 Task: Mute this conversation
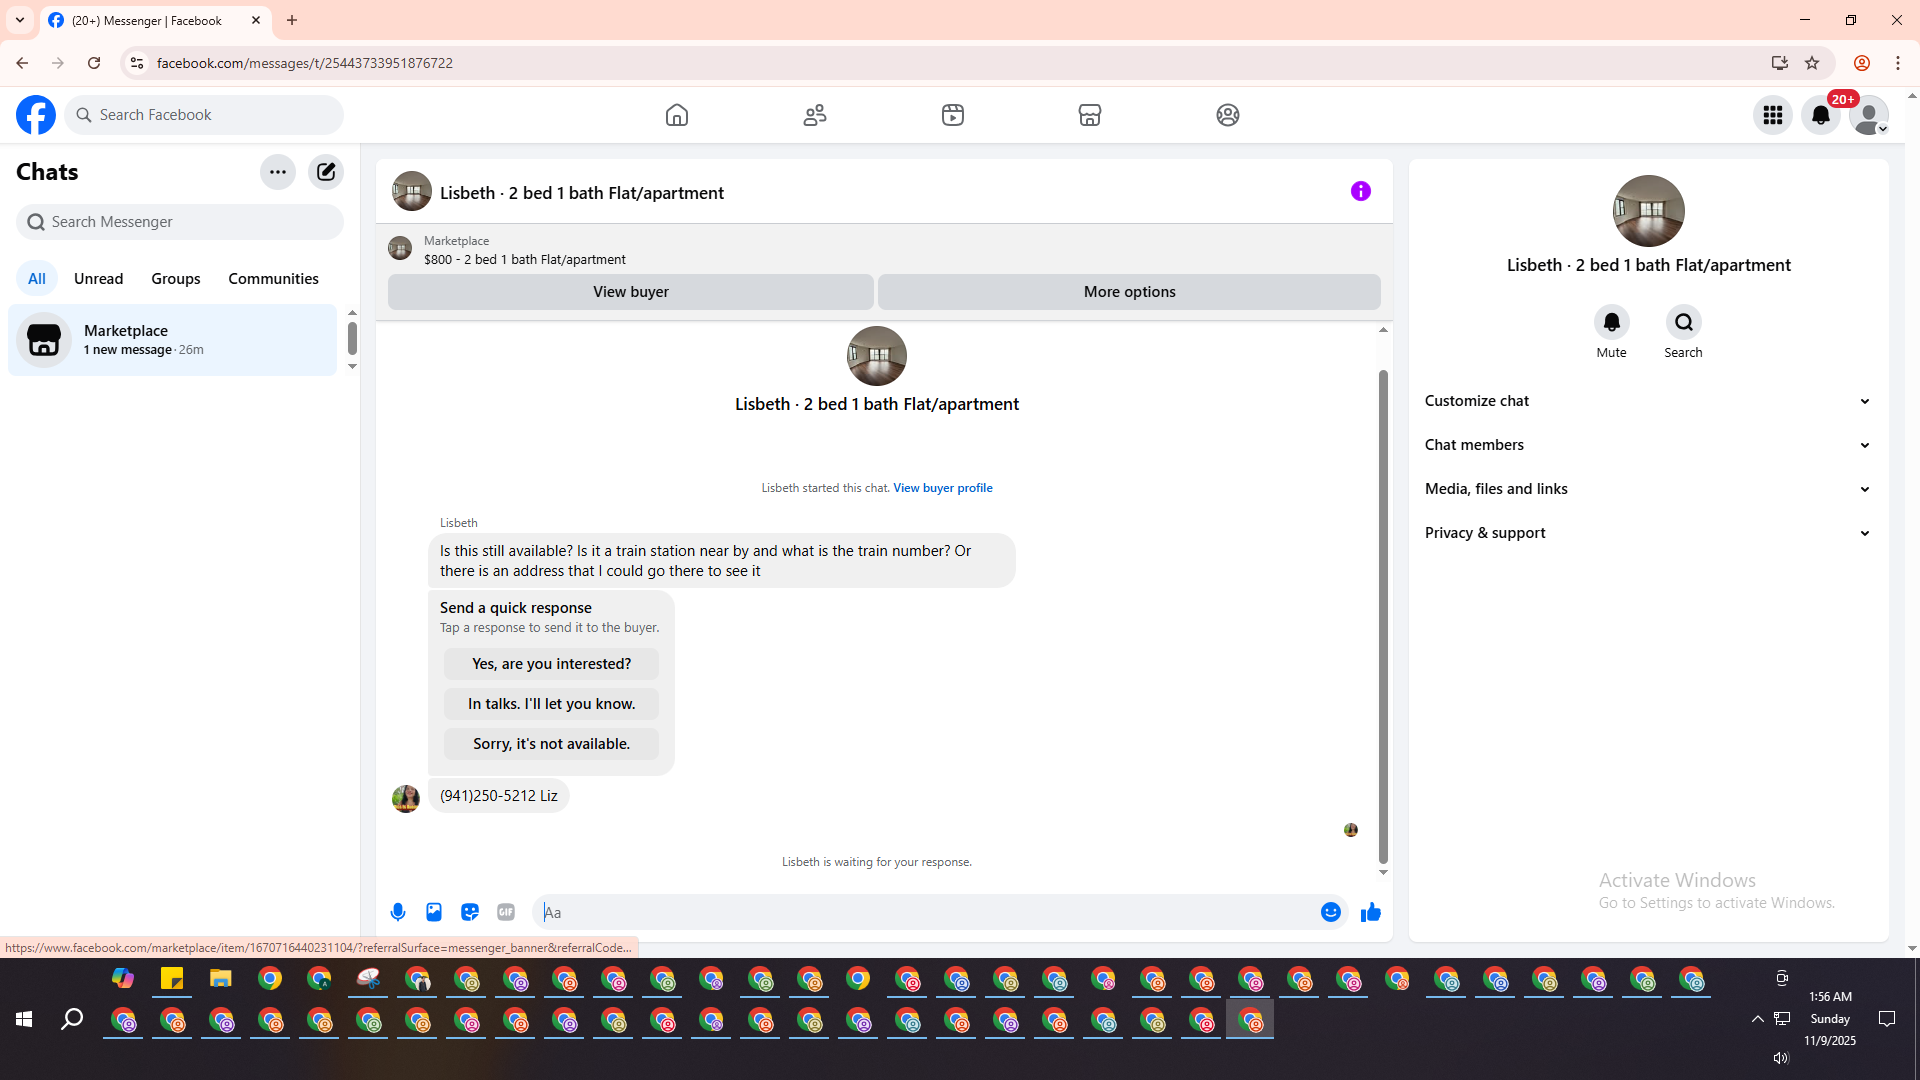point(1611,323)
